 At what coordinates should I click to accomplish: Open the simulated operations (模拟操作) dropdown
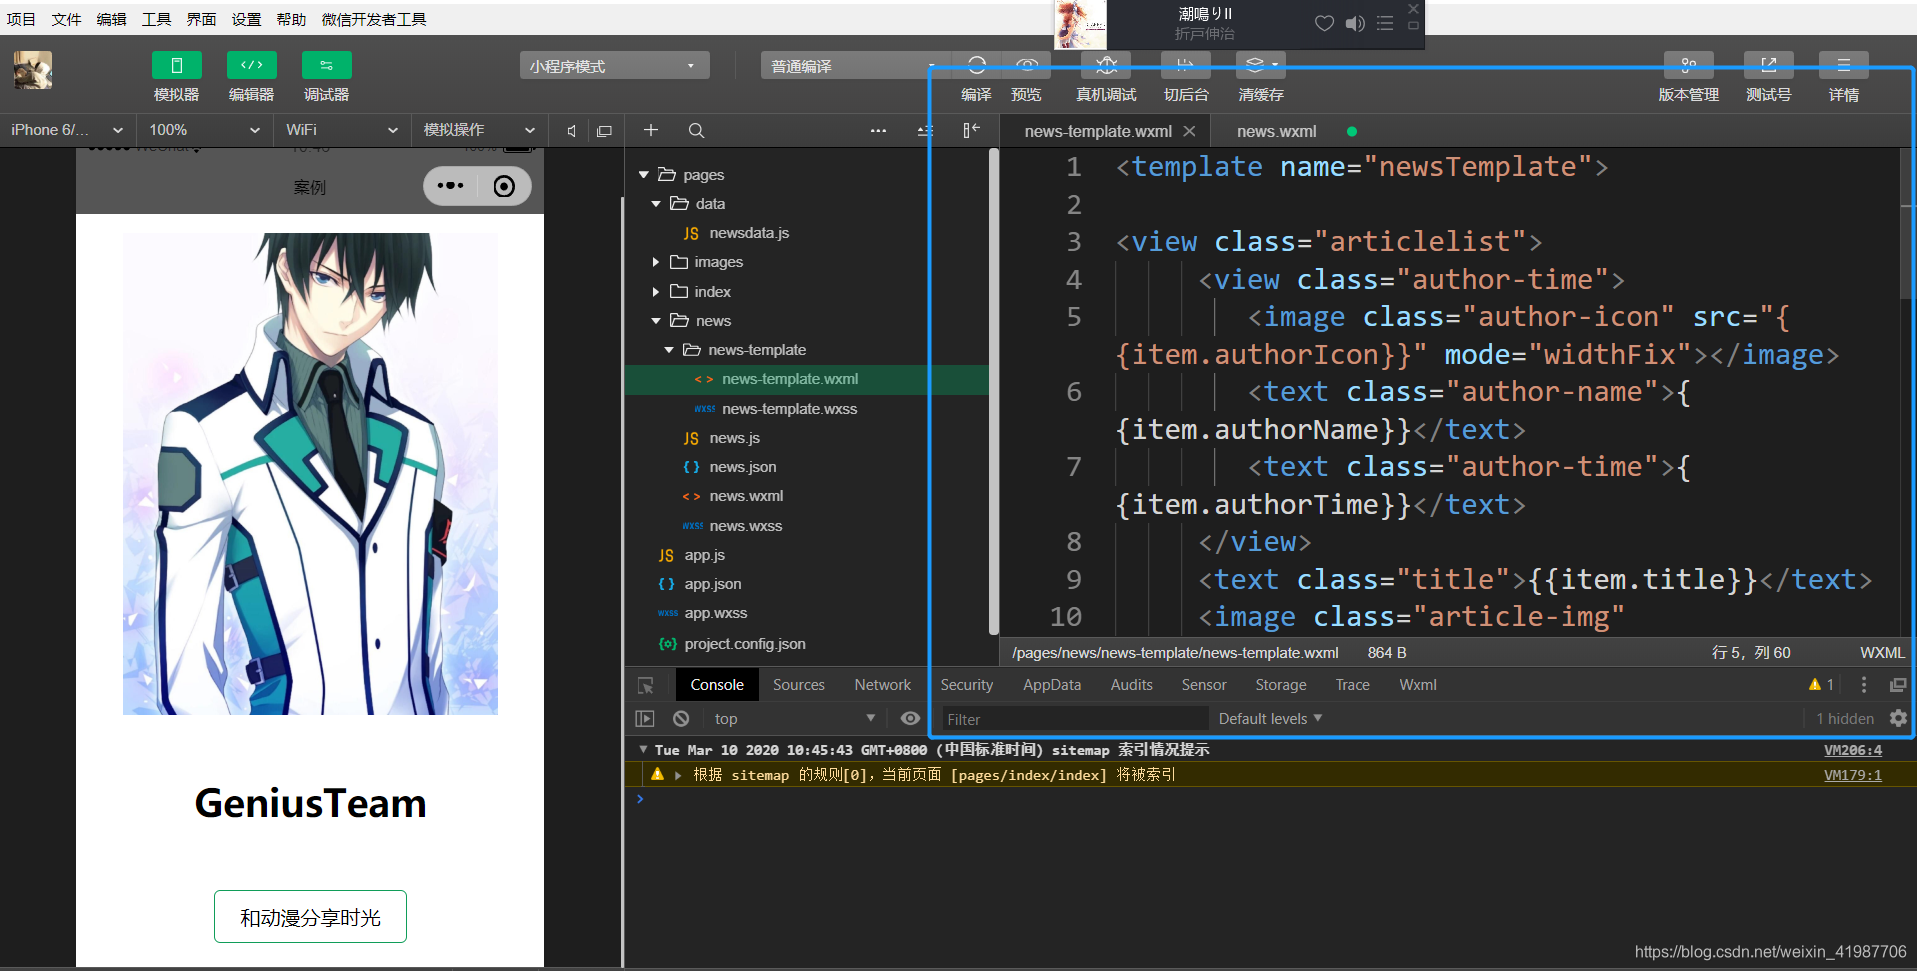479,130
